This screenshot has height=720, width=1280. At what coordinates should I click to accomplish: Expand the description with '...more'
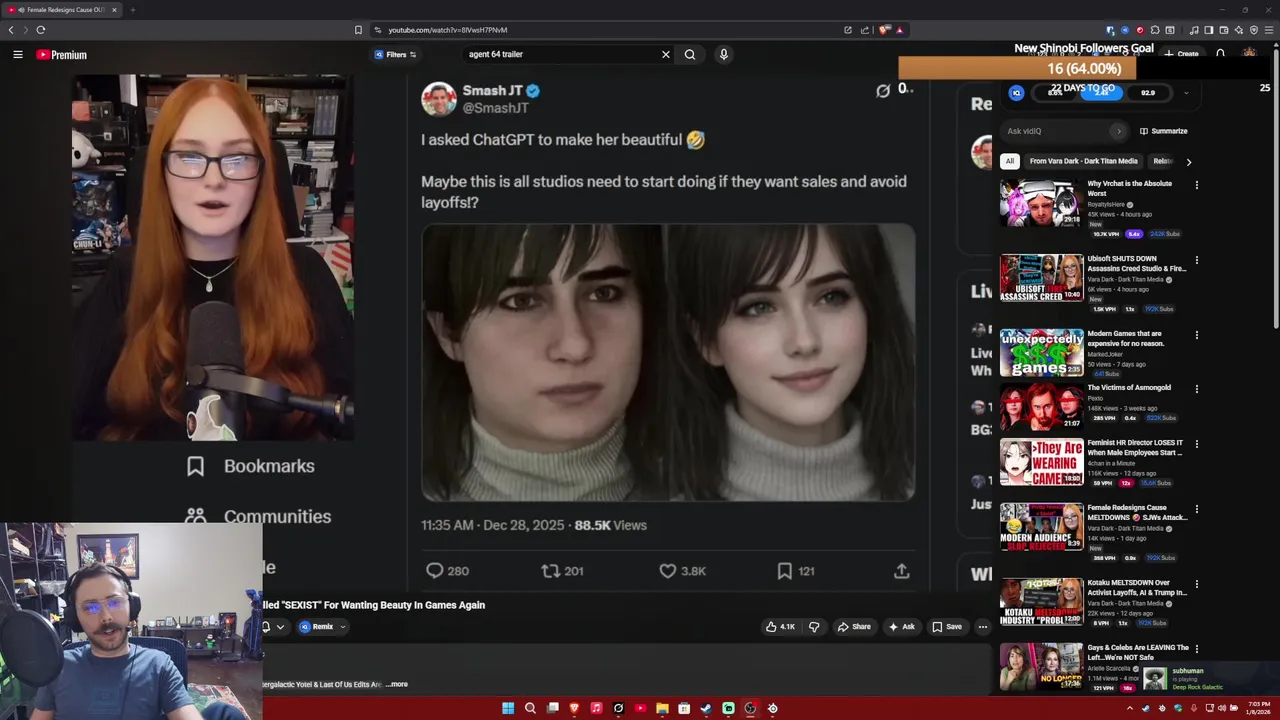tap(397, 684)
